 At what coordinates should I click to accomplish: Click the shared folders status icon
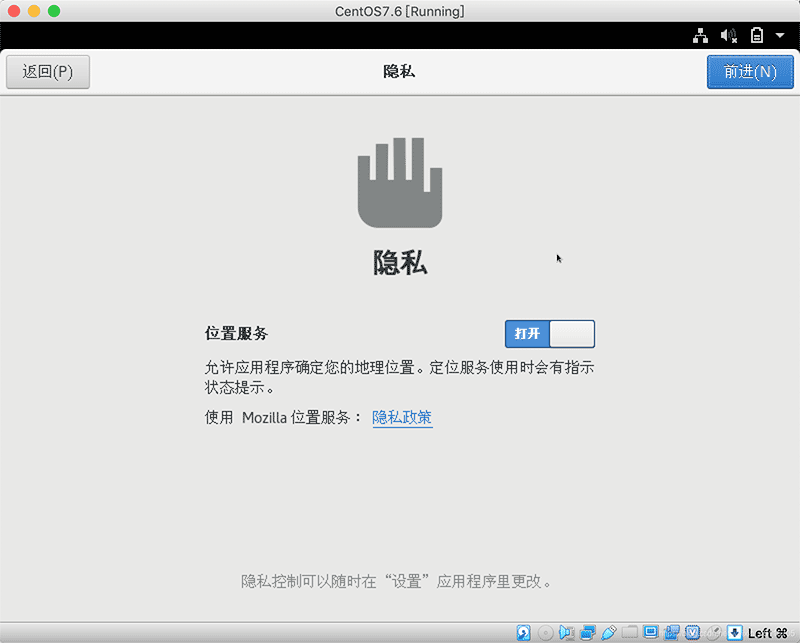(x=631, y=632)
